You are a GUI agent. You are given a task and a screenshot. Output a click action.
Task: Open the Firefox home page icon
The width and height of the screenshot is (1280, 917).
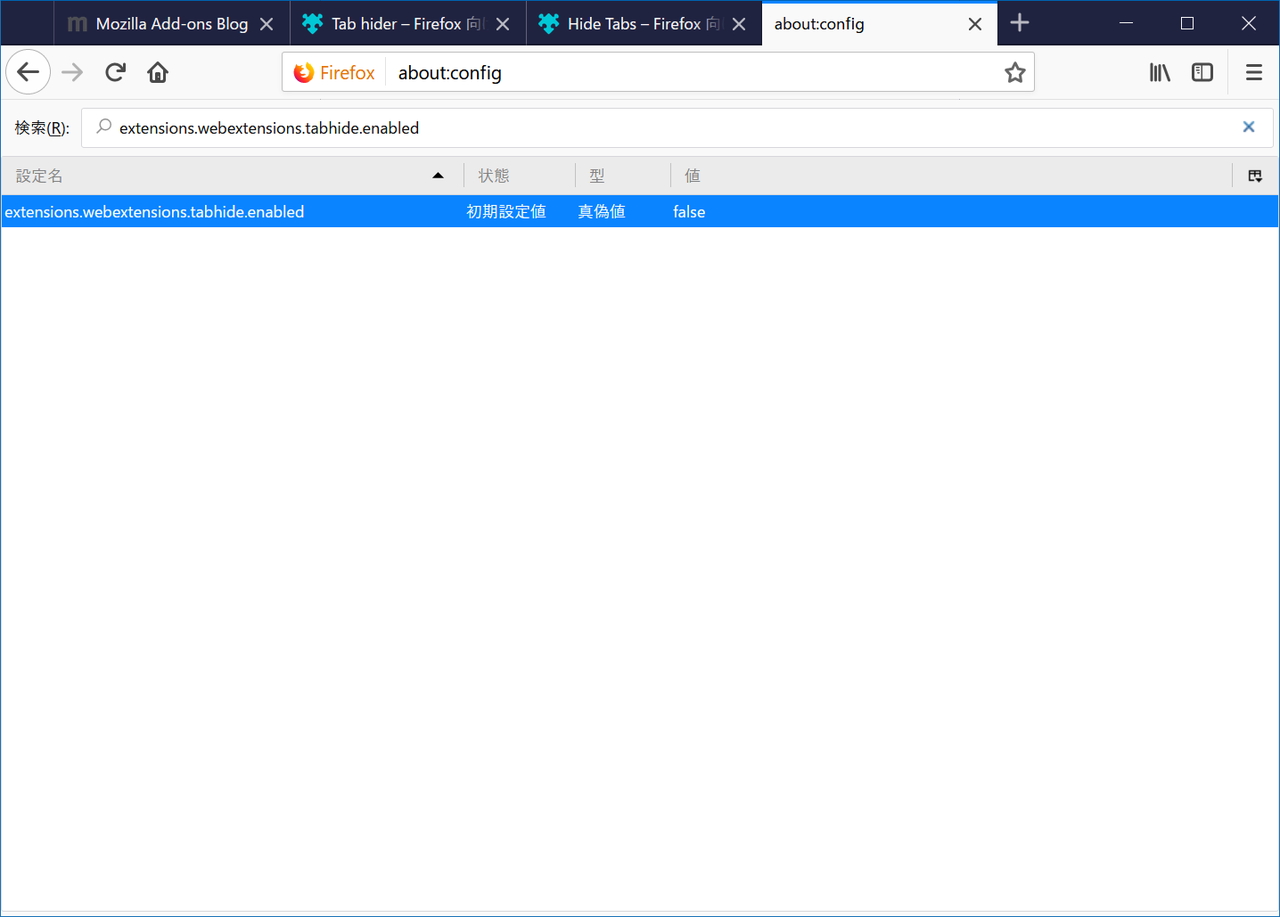157,71
